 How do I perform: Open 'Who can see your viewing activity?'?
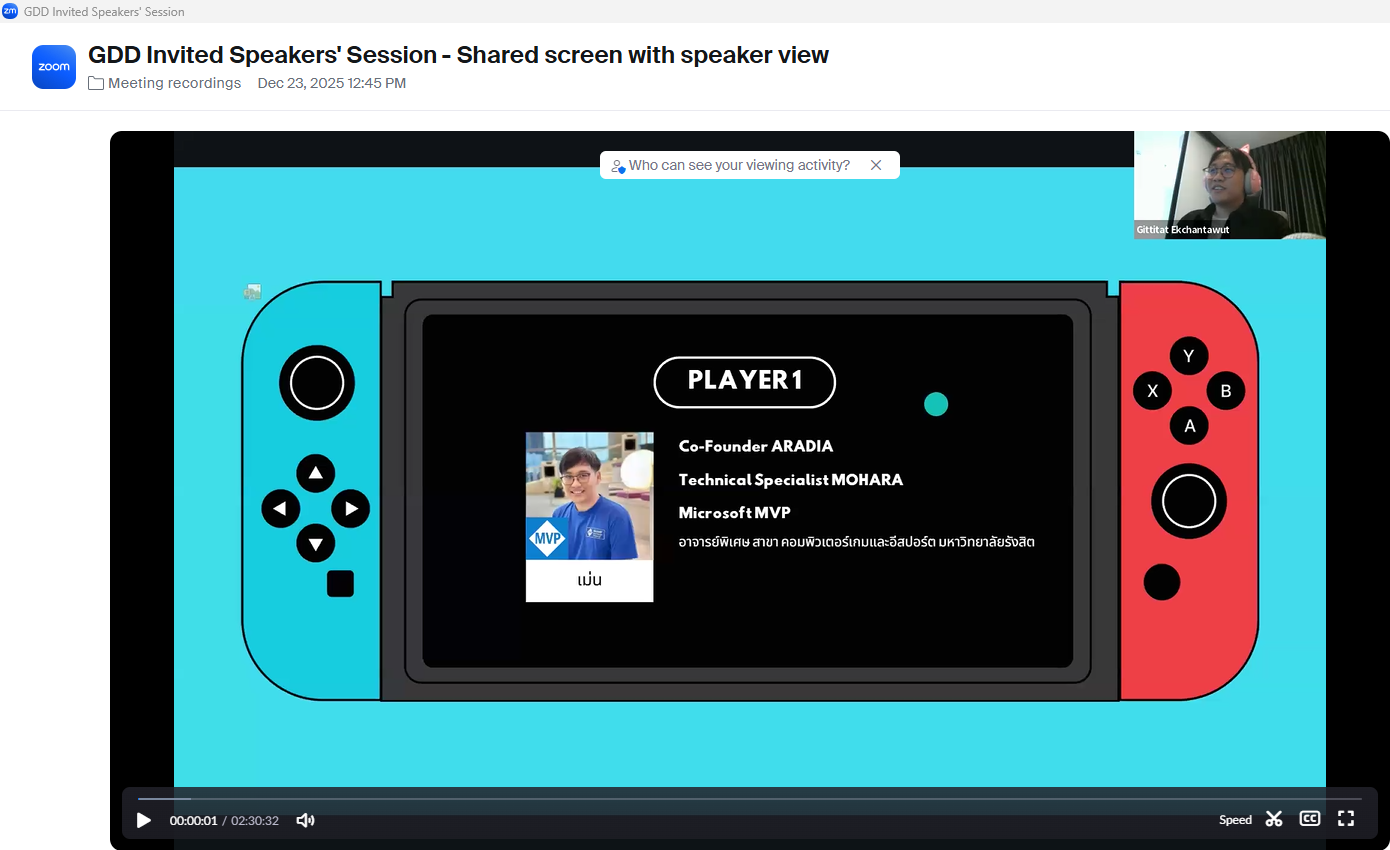coord(739,165)
